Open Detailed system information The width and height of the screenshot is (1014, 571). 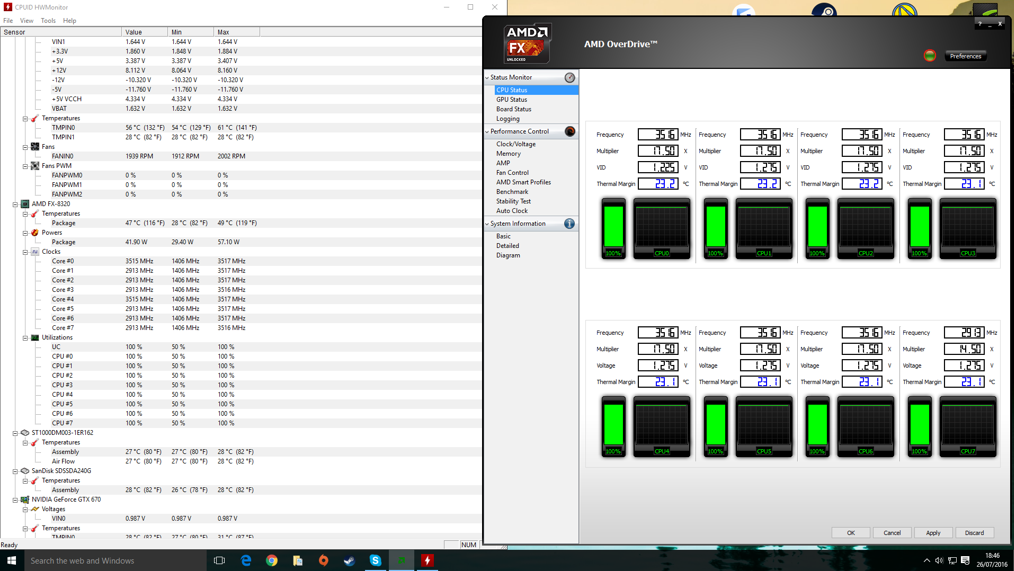[508, 246]
